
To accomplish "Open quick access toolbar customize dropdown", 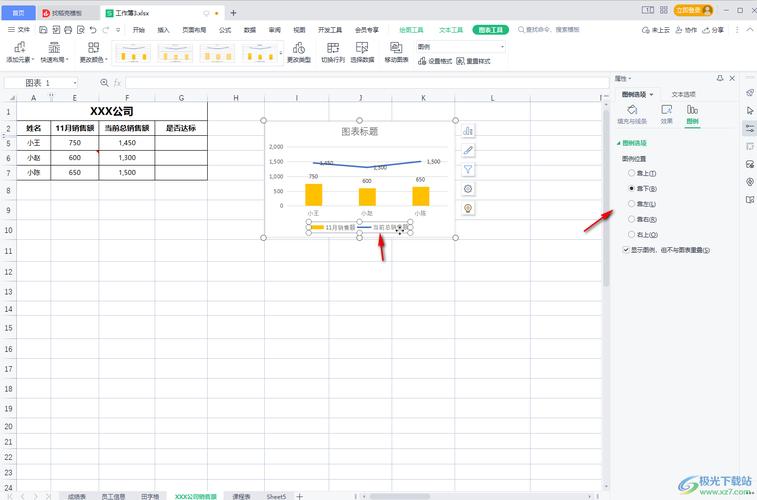I will pyautogui.click(x=118, y=30).
